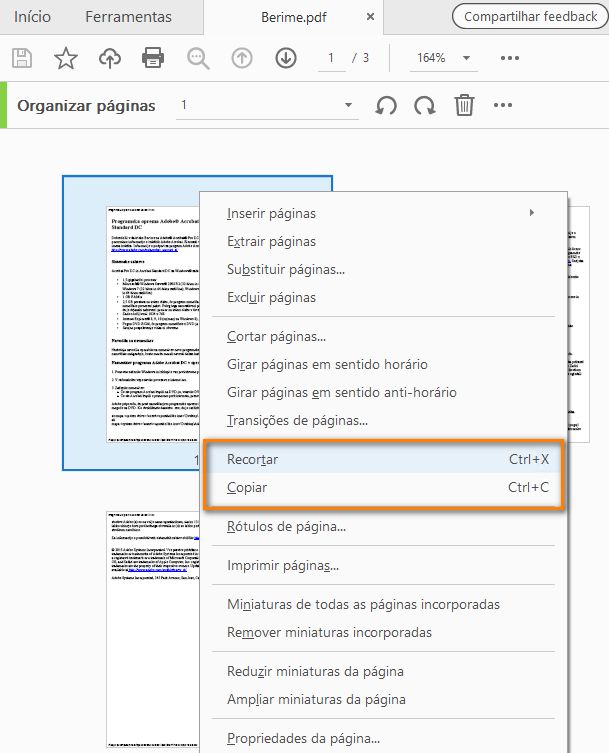609x753 pixels.
Task: Select Ampliar miniaturas da página
Action: pos(383,699)
